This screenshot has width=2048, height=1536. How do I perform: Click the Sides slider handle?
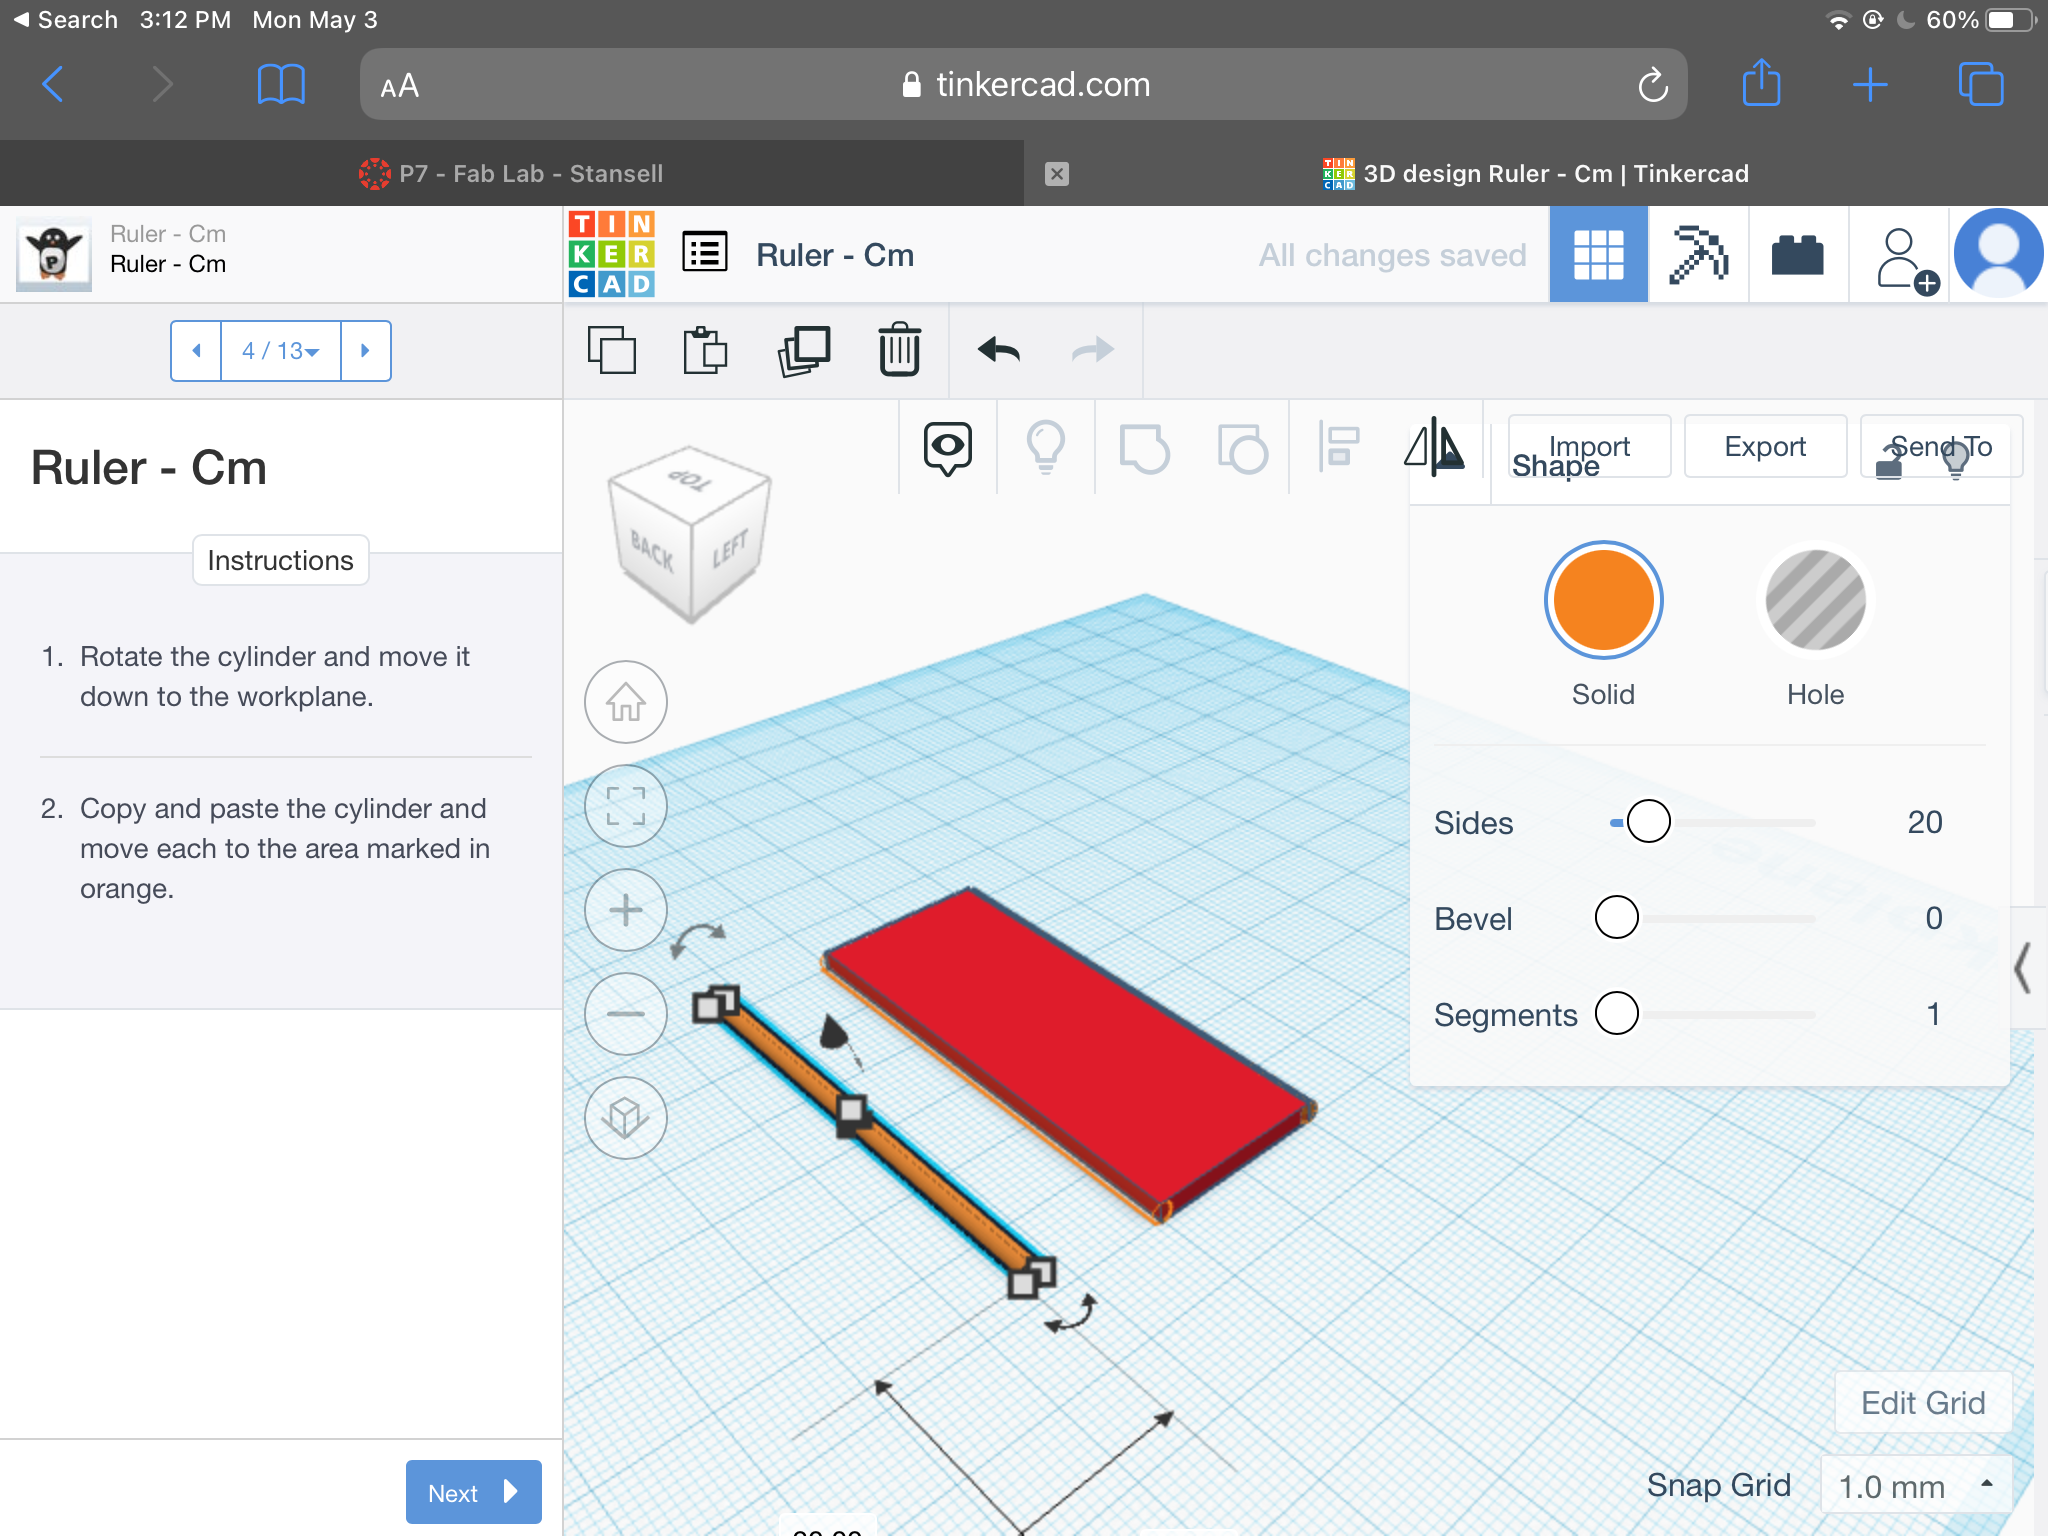coord(1648,822)
